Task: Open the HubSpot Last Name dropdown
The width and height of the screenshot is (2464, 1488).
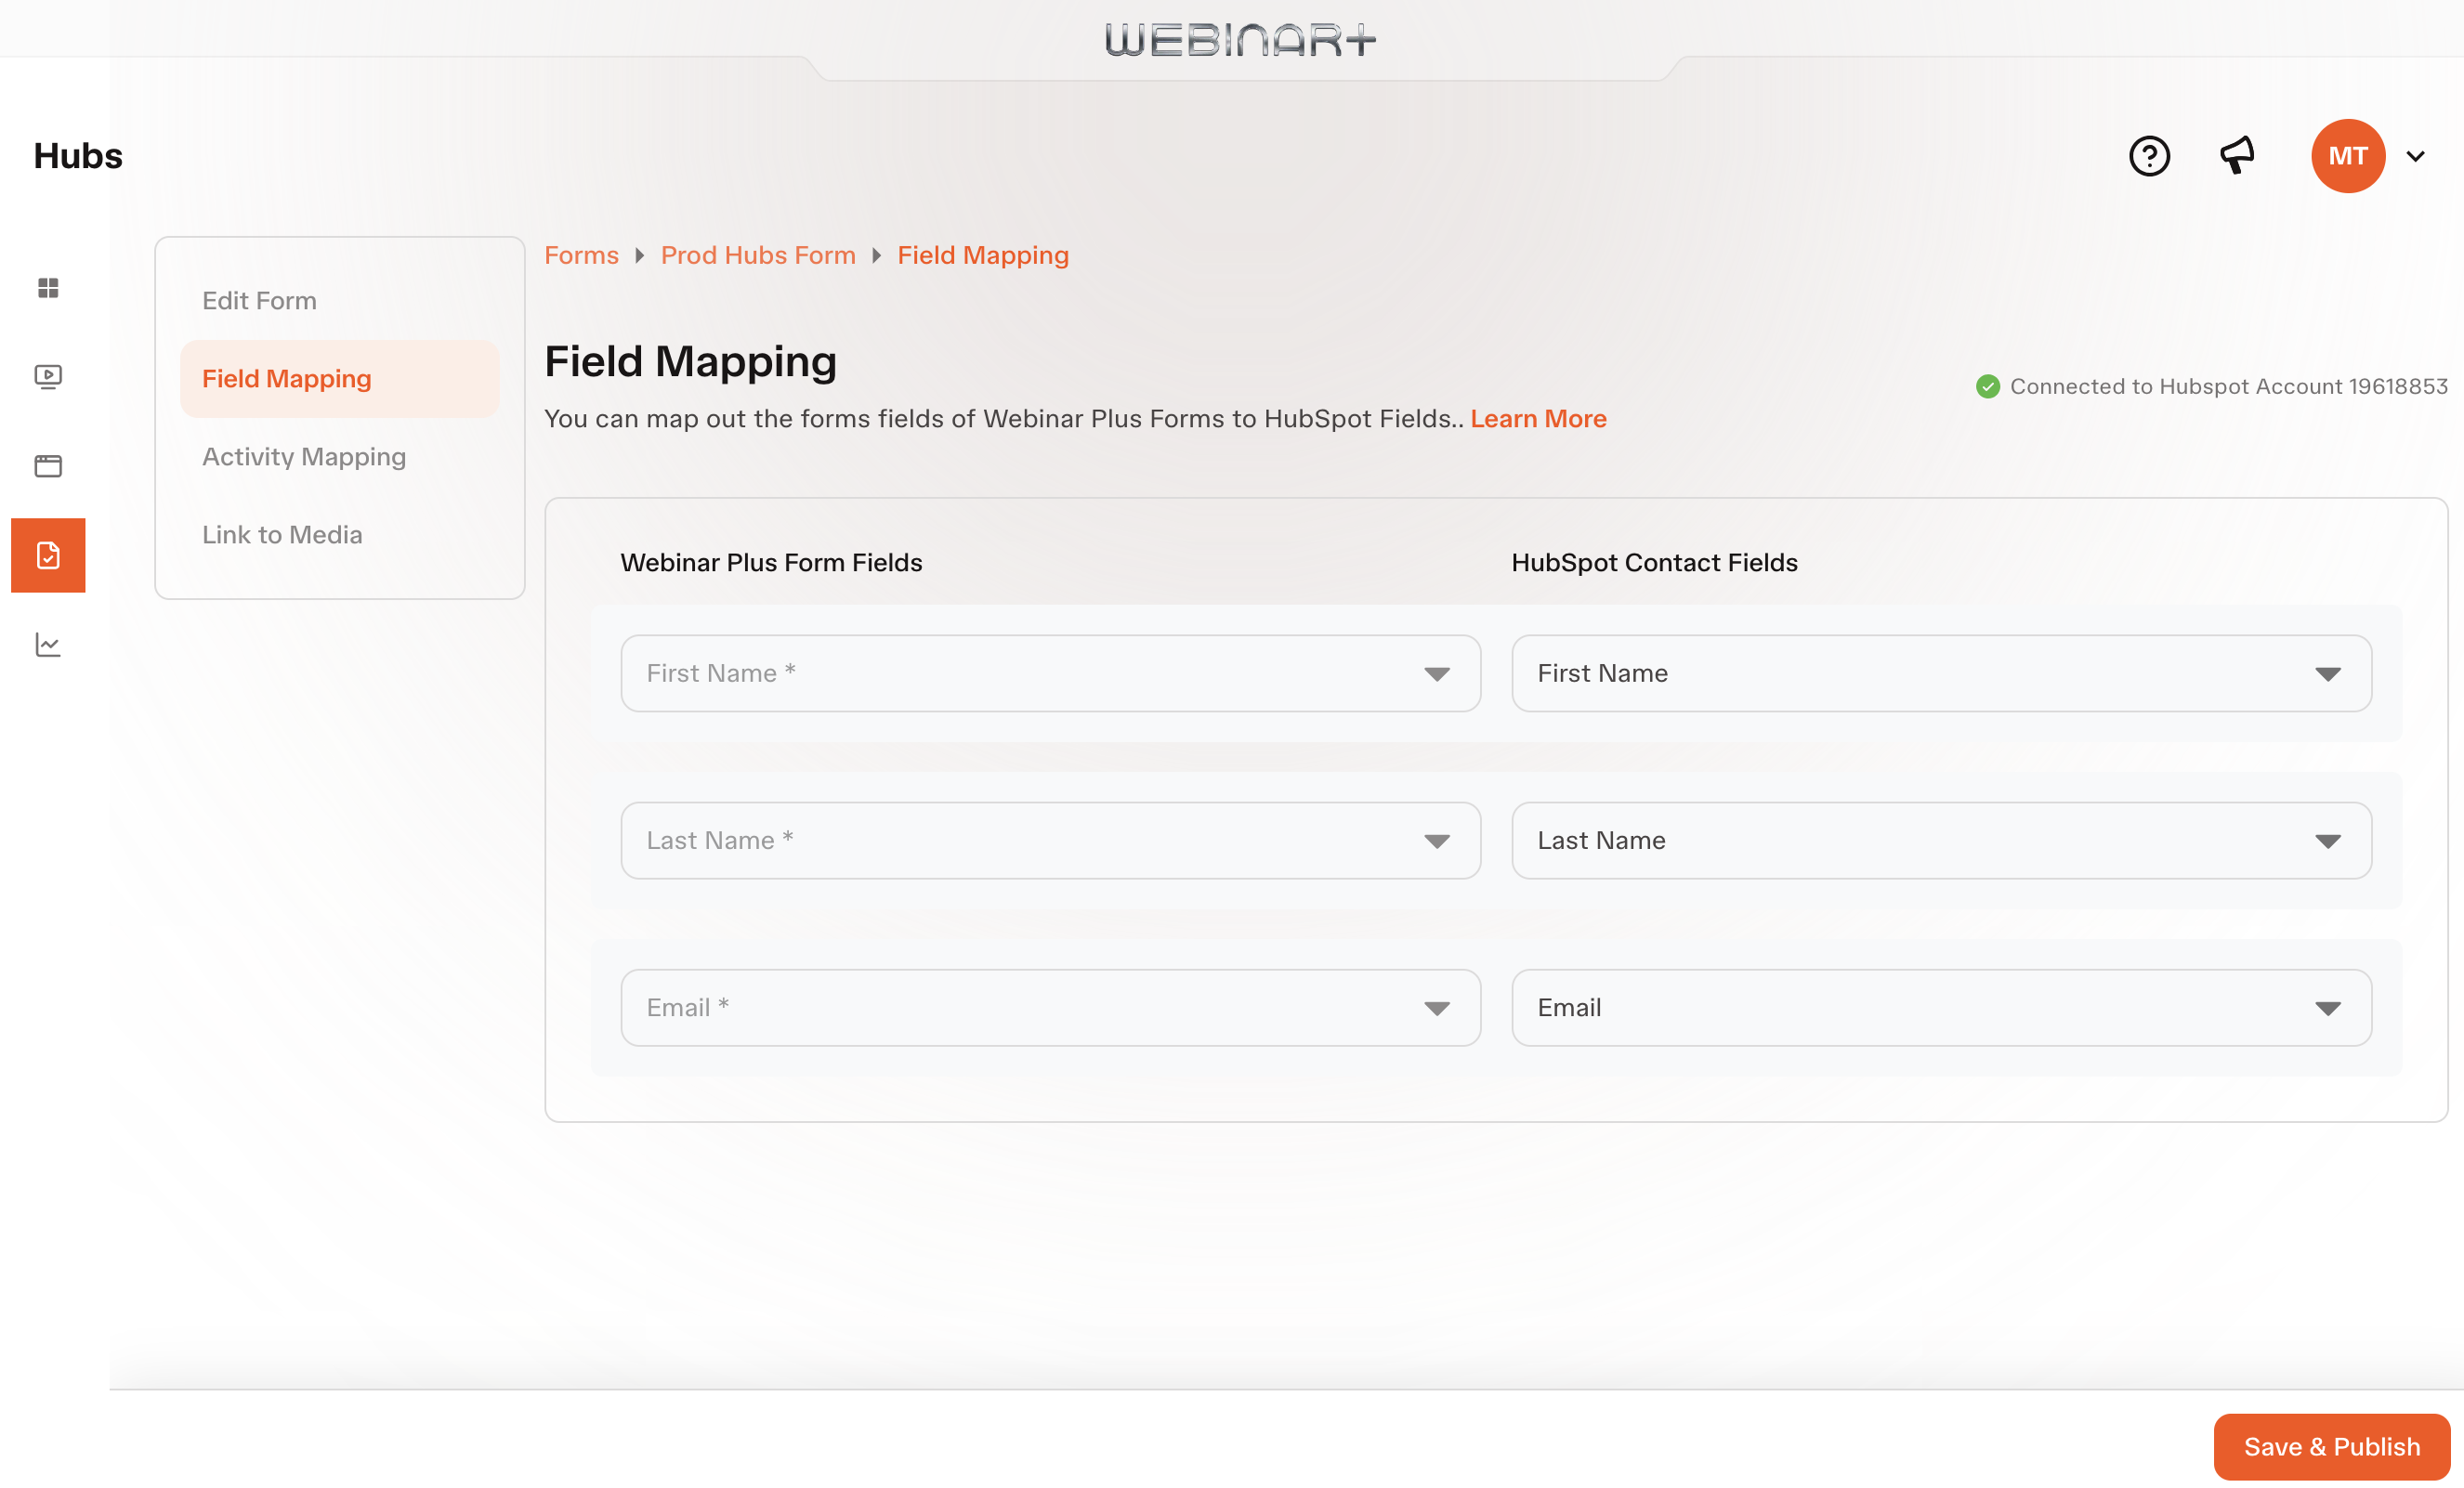Action: (1941, 840)
